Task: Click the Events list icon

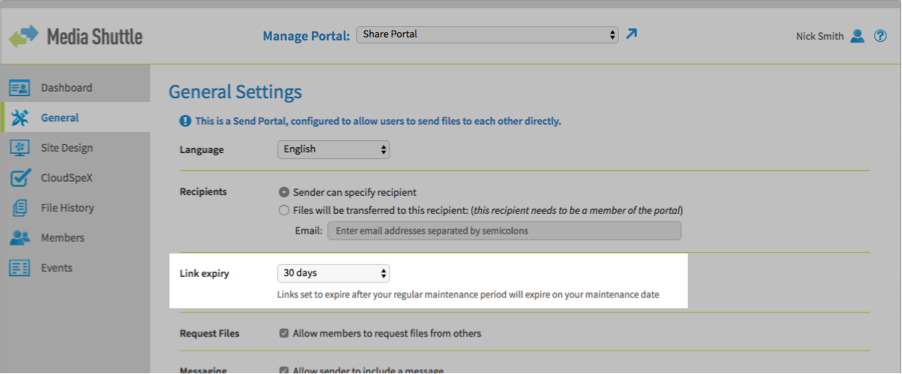Action: coord(20,268)
